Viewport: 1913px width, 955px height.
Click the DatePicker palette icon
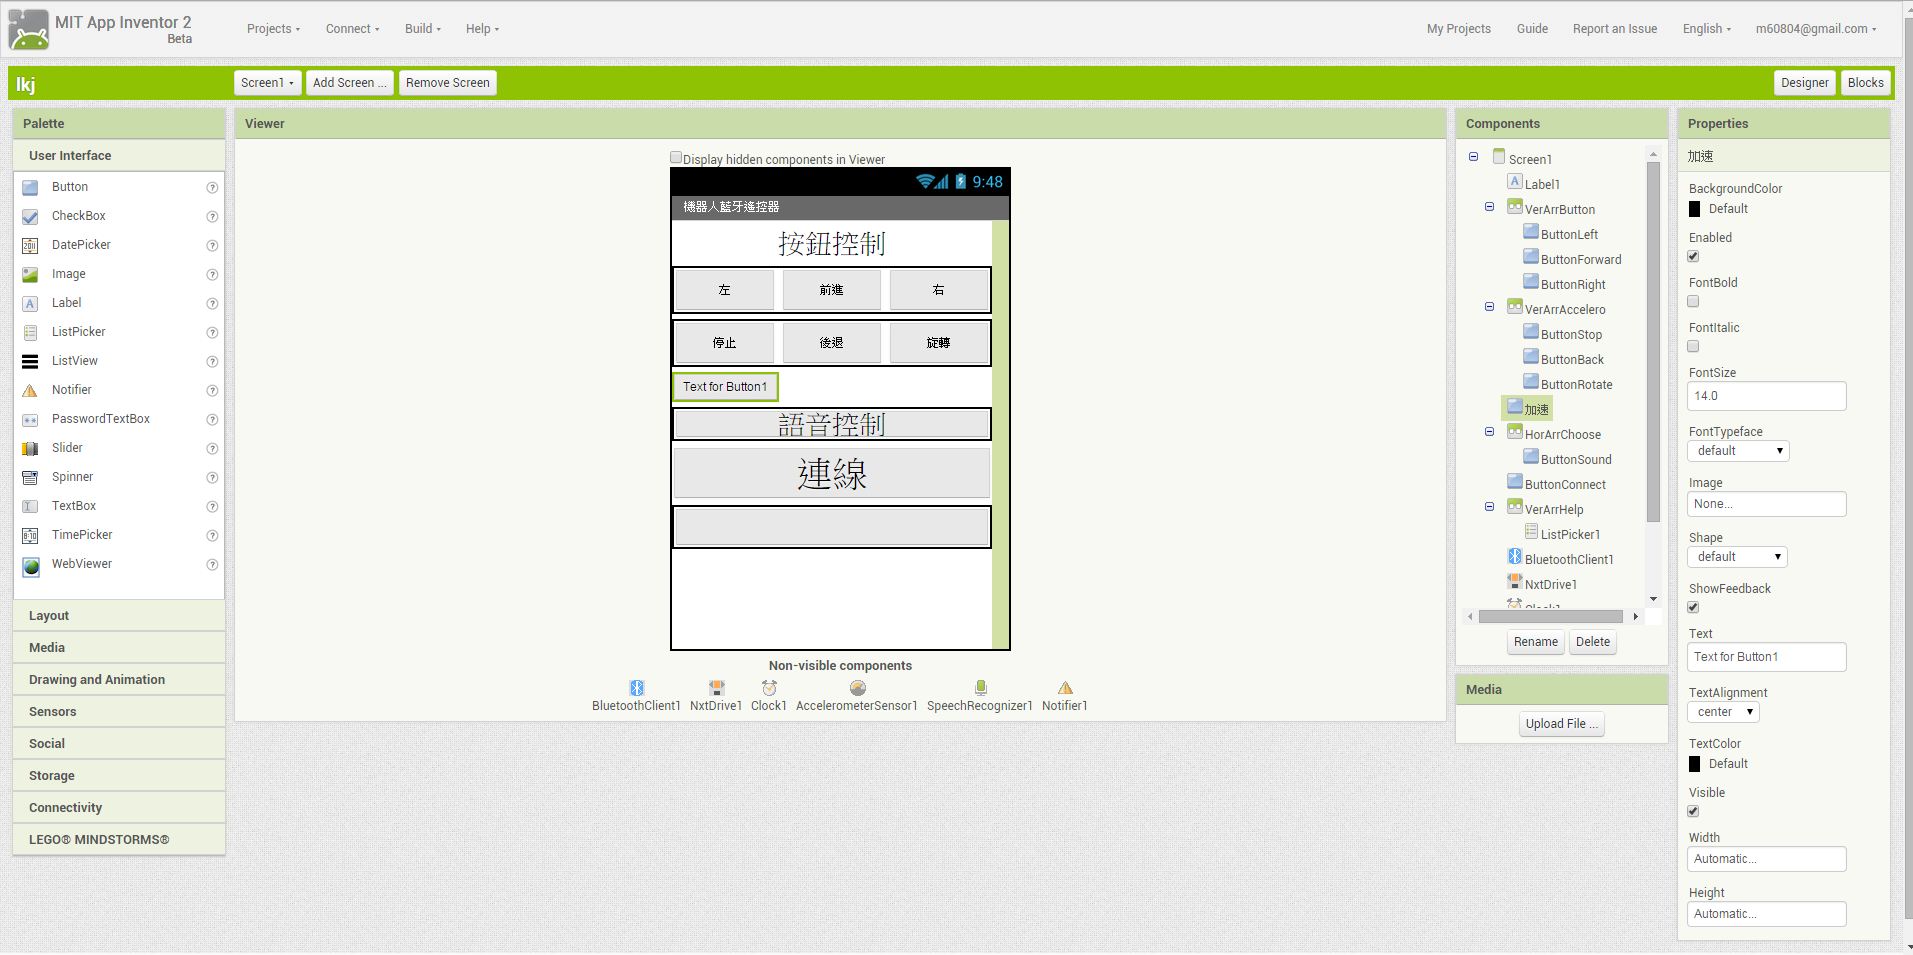click(x=30, y=246)
